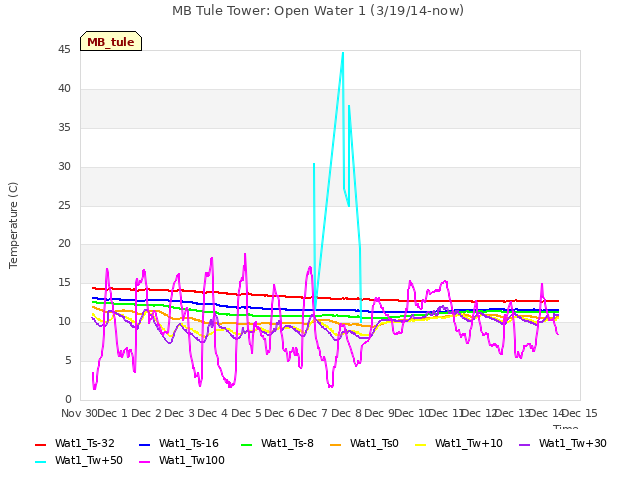
Task: Select the Wat1_Ts0 legend entry
Action: point(364,443)
